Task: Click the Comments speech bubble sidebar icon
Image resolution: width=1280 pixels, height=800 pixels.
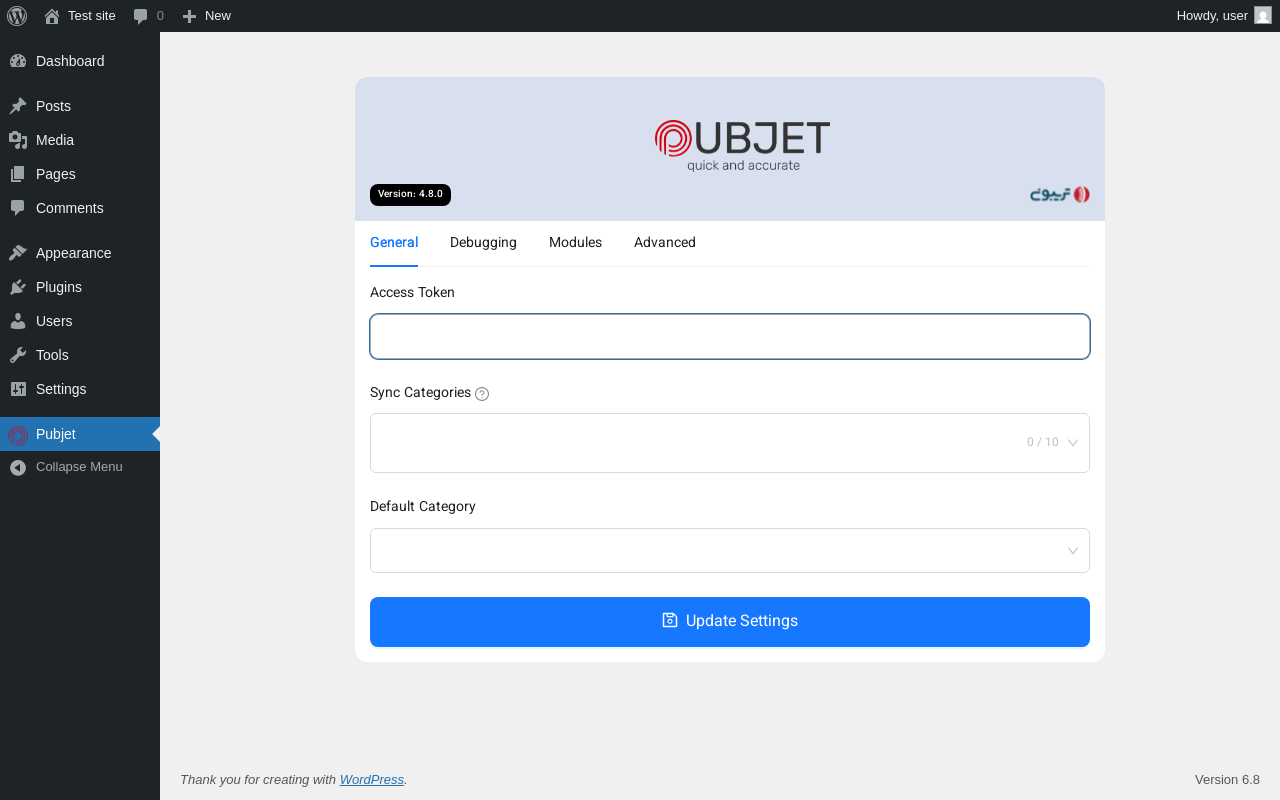Action: (18, 208)
